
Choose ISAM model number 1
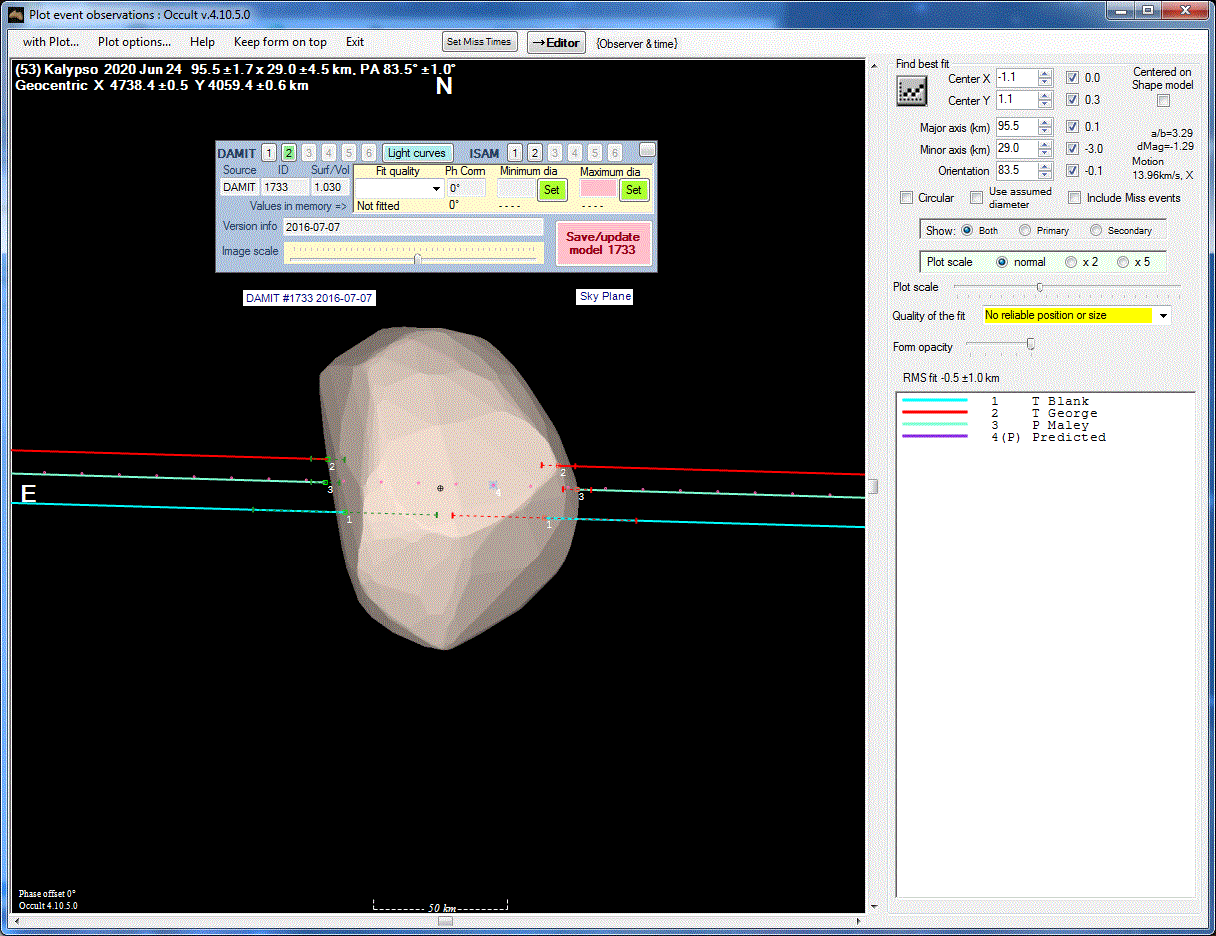click(514, 153)
